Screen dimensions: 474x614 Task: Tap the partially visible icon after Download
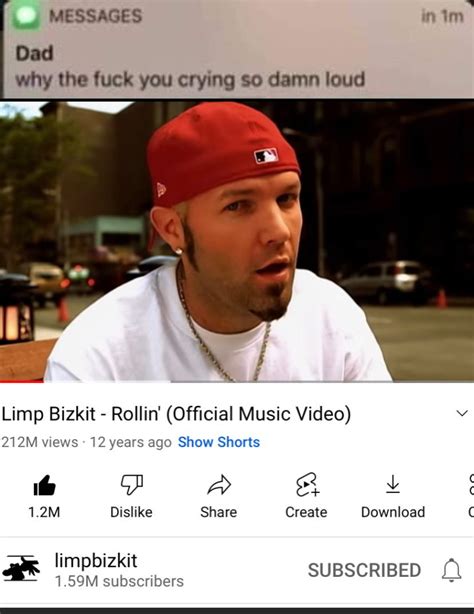tap(471, 485)
